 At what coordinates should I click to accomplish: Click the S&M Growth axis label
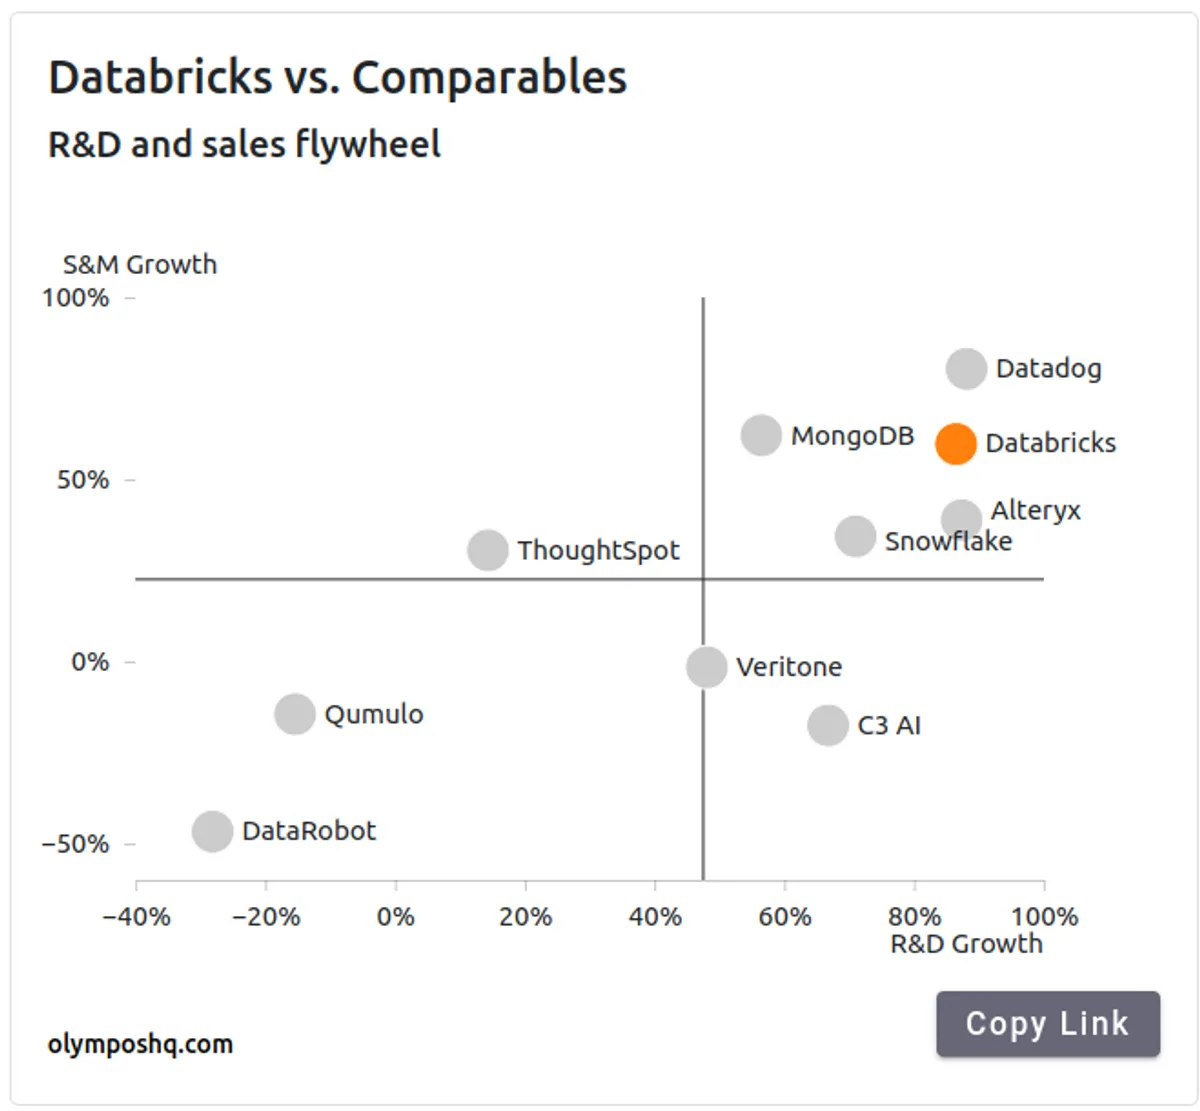pos(140,265)
